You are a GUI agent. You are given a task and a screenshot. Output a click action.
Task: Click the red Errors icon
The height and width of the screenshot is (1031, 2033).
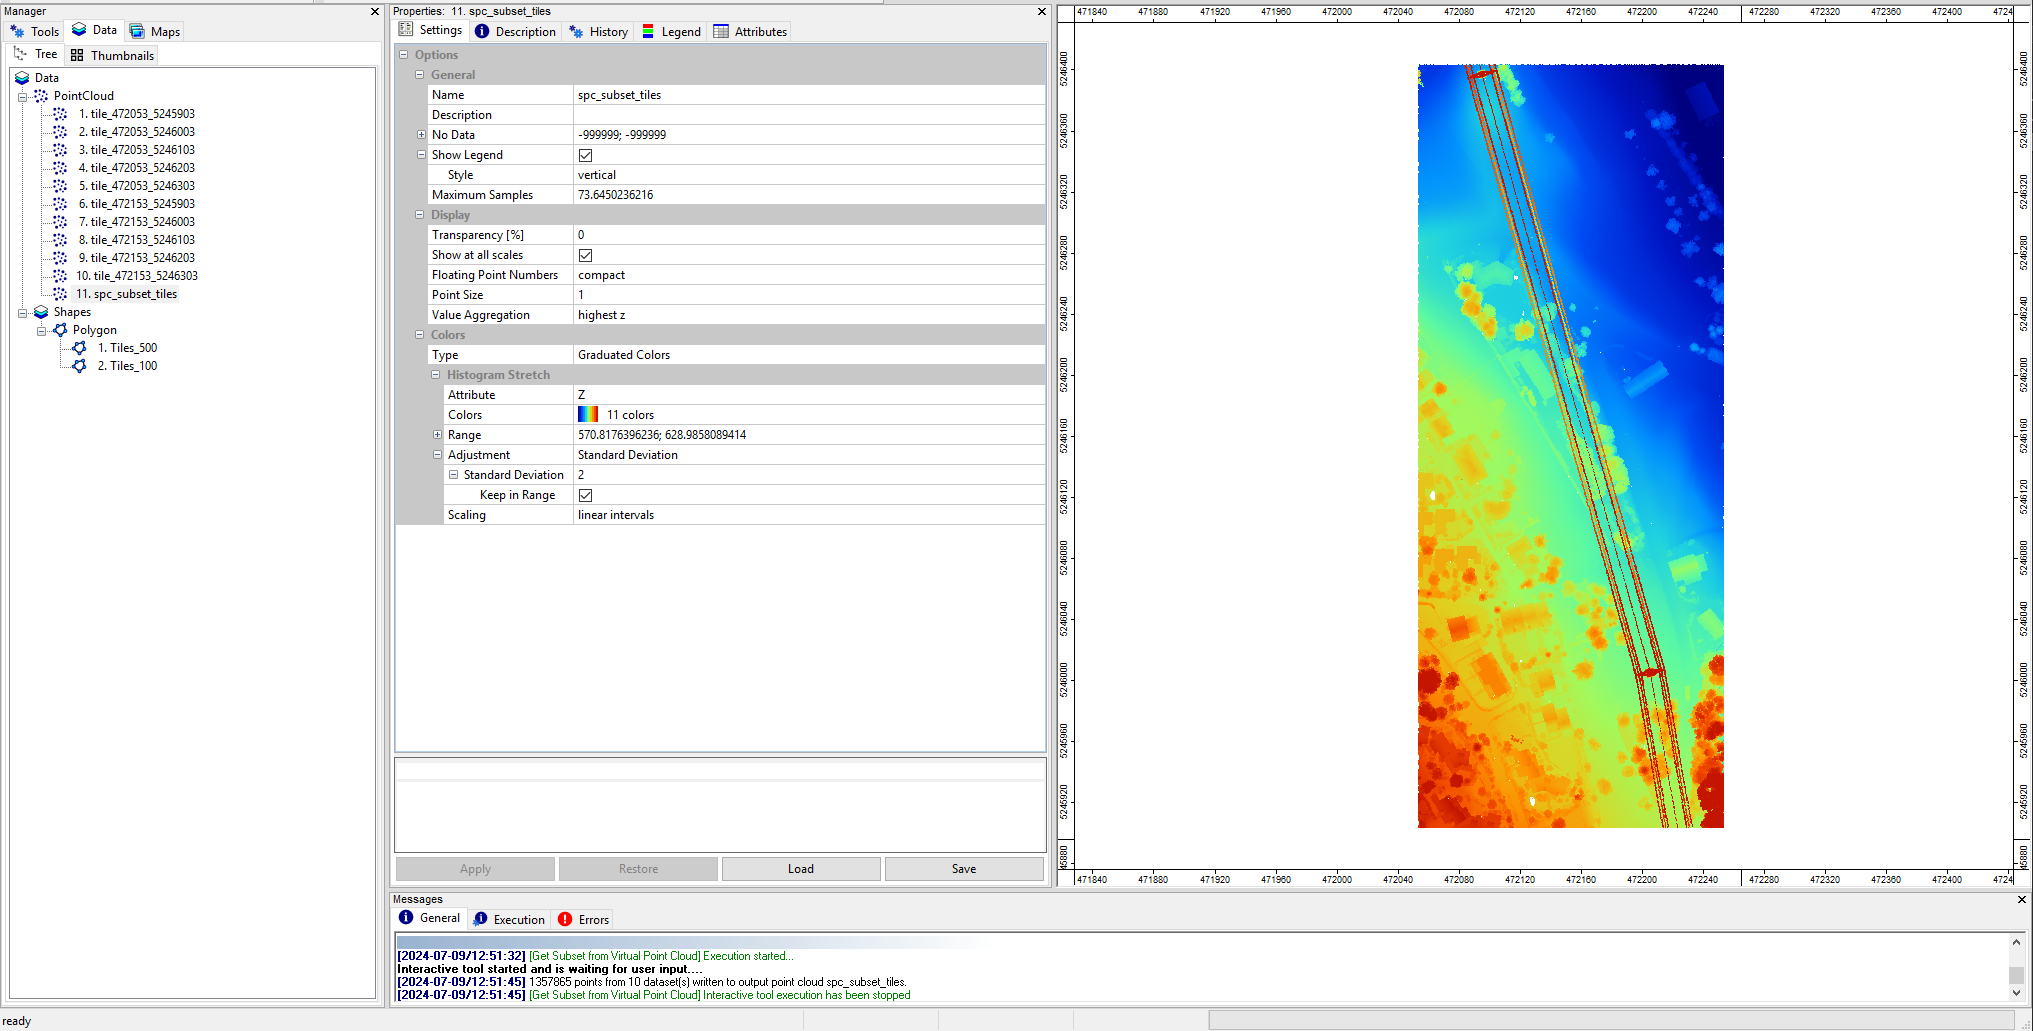tap(565, 919)
